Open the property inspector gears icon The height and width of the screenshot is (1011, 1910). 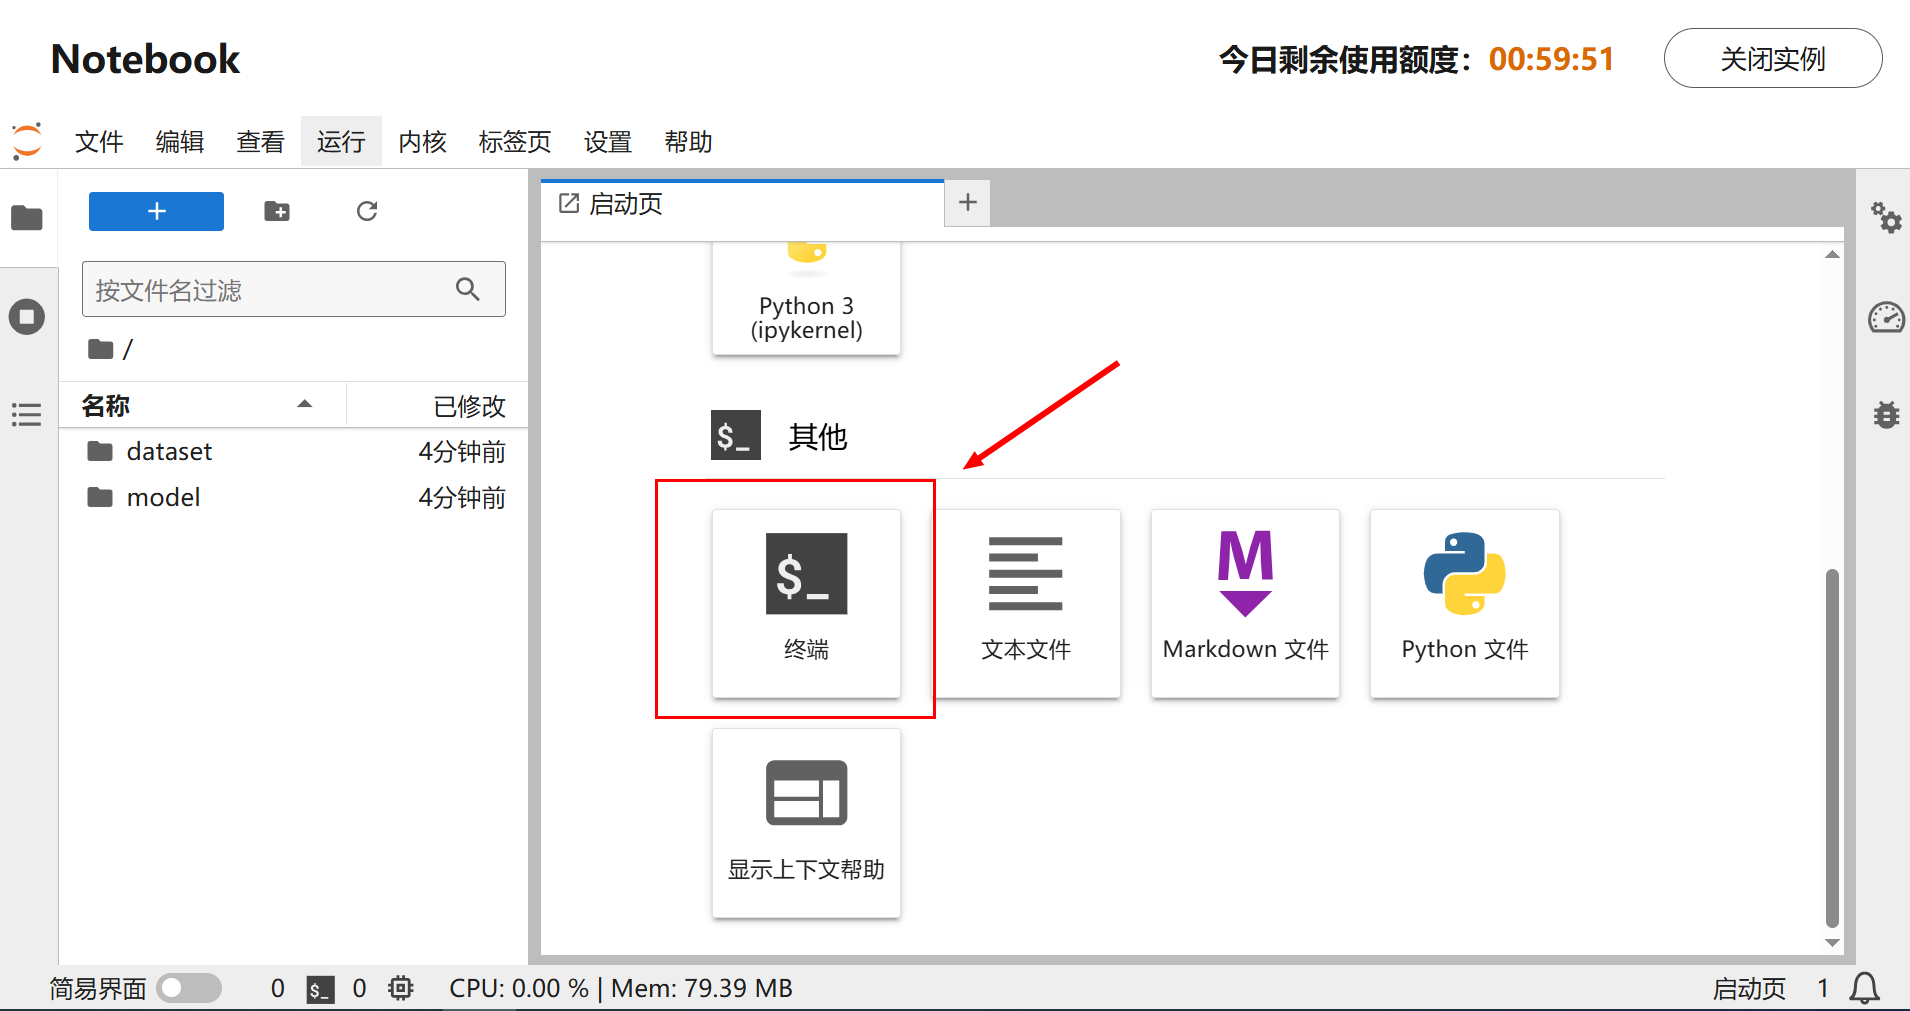click(1886, 217)
